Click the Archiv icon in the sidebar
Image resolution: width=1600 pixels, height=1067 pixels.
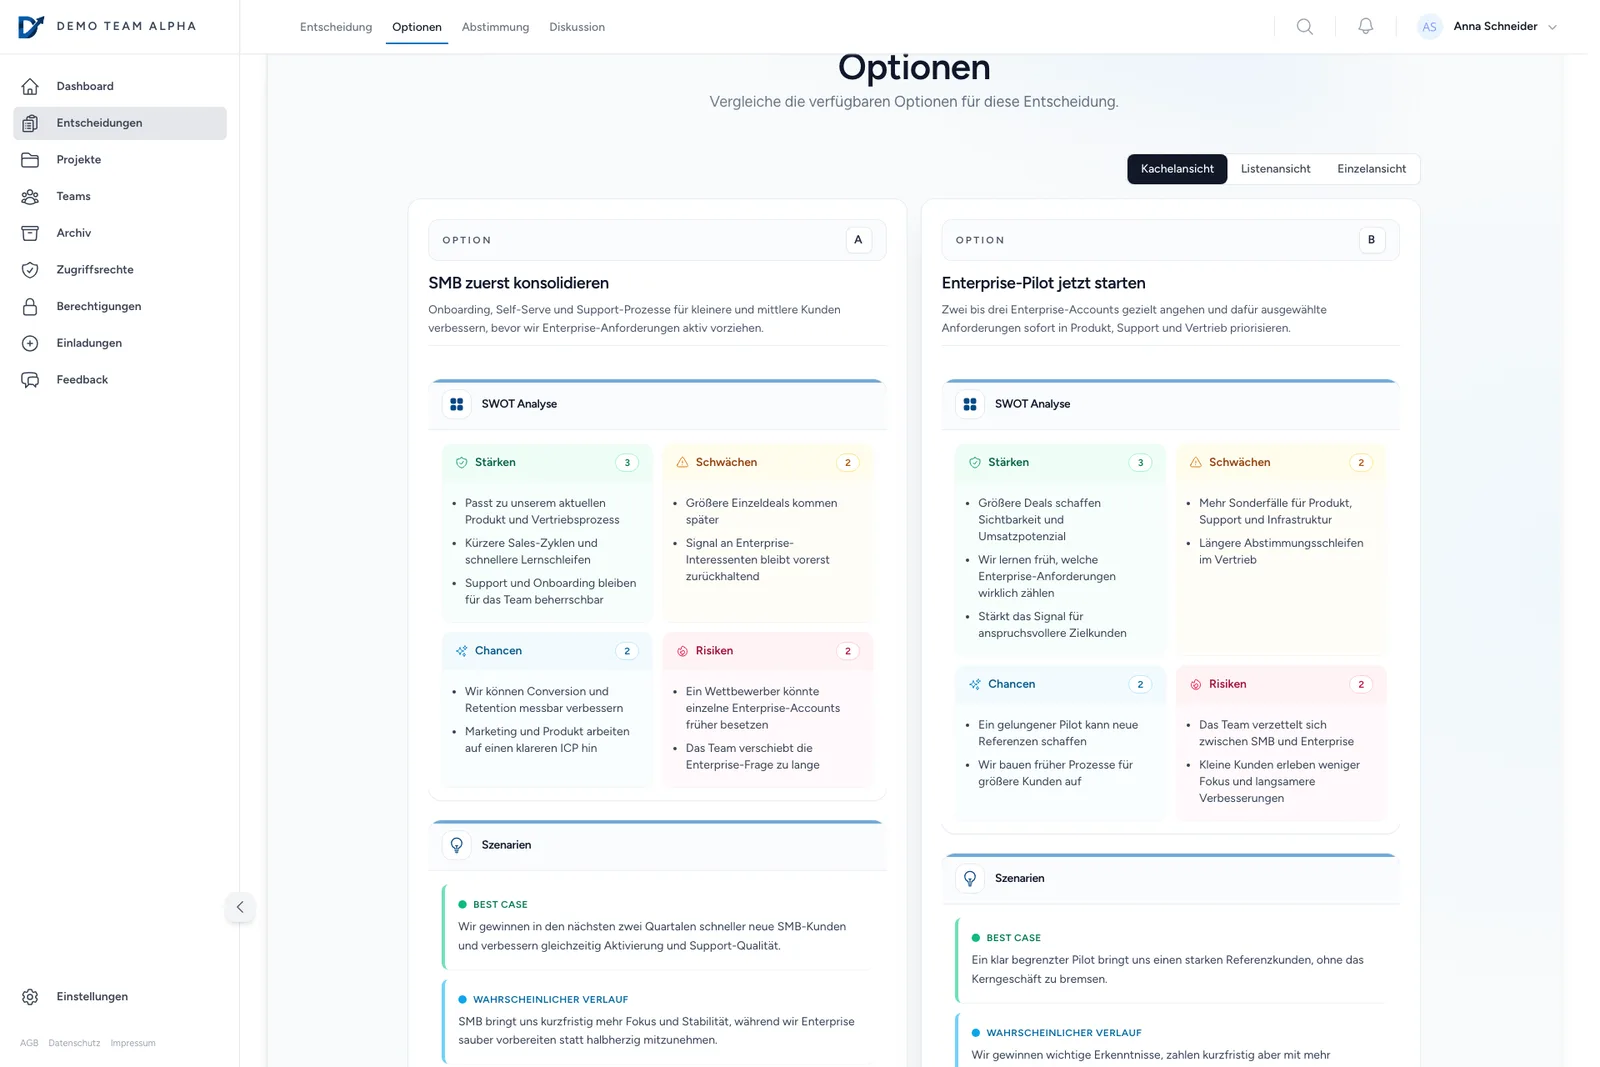pos(30,232)
